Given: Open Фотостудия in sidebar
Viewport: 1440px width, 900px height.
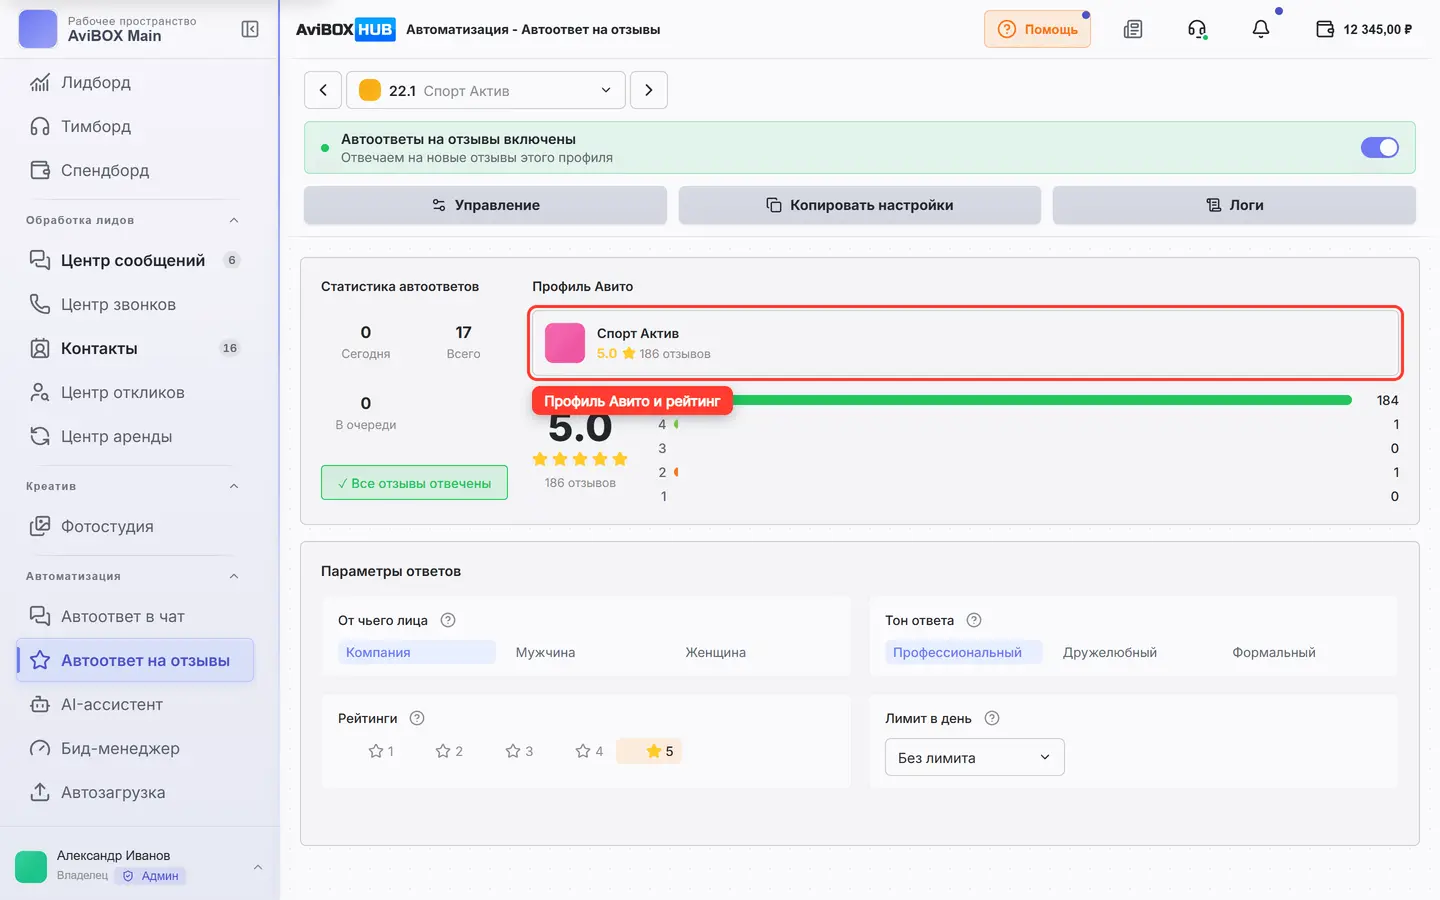Looking at the screenshot, I should coord(135,526).
